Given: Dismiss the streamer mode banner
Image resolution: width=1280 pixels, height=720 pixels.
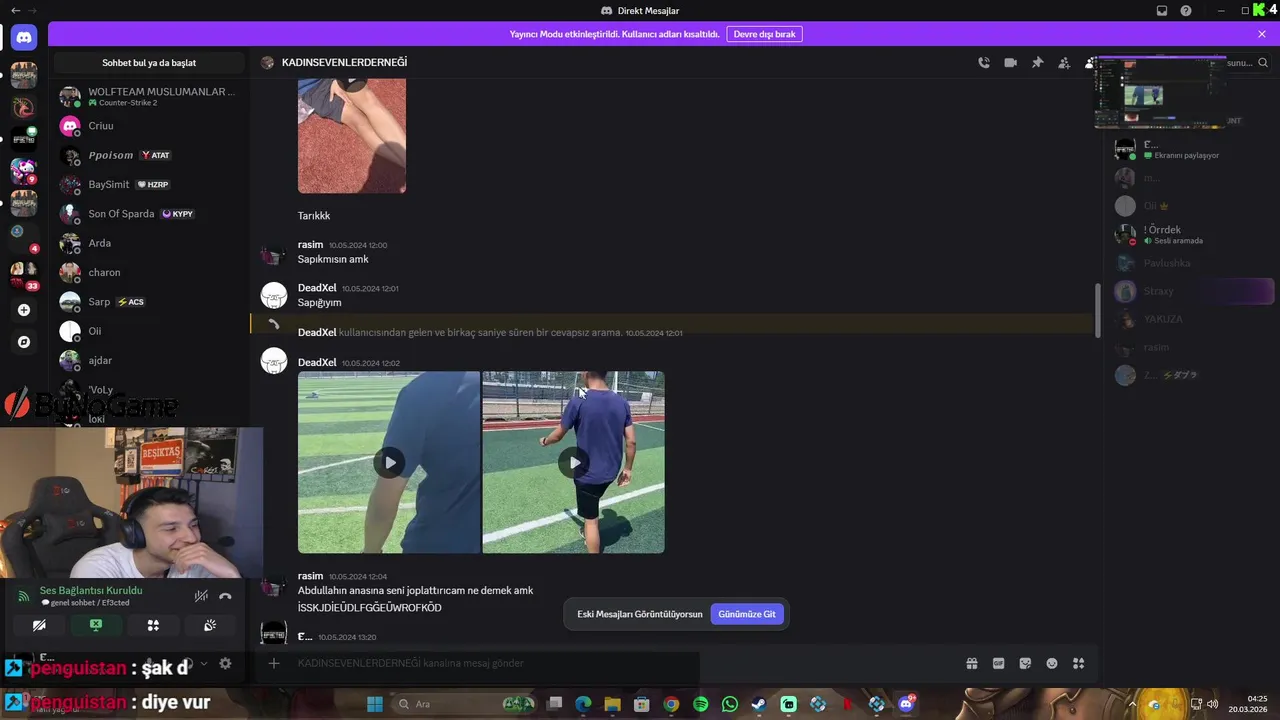Looking at the screenshot, I should pos(1262,34).
